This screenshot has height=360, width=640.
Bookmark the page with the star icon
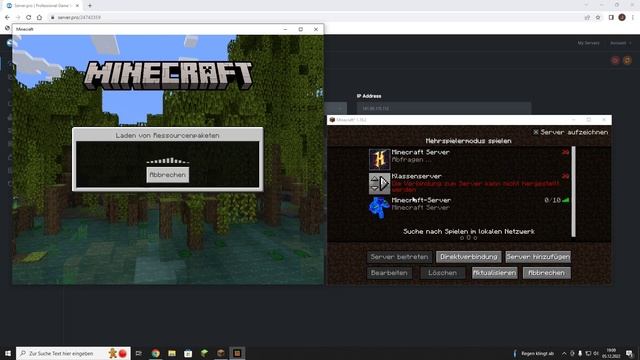598,18
